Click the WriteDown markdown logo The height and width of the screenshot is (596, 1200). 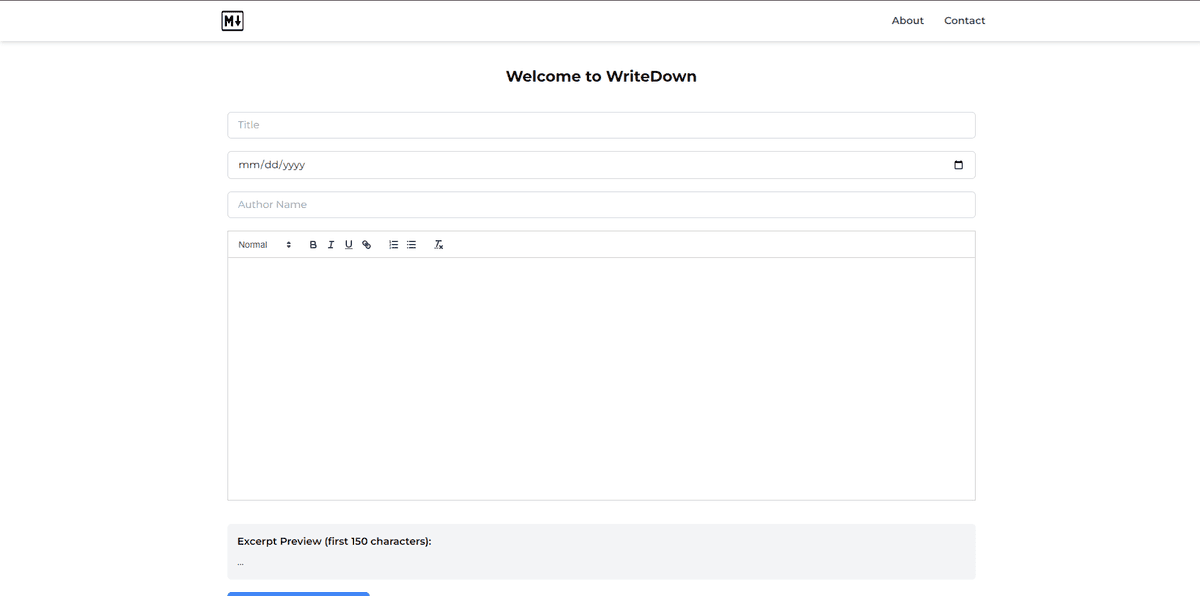tap(233, 20)
